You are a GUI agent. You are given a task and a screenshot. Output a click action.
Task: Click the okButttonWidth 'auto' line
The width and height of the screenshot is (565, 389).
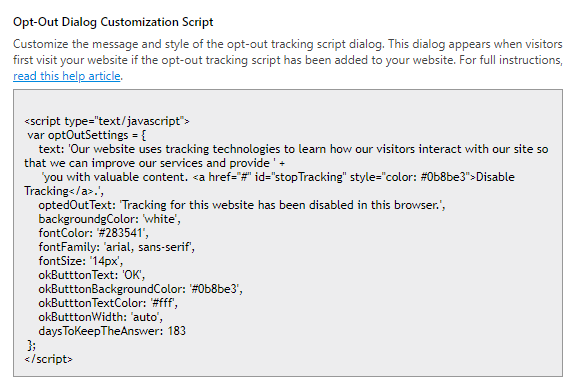point(101,317)
